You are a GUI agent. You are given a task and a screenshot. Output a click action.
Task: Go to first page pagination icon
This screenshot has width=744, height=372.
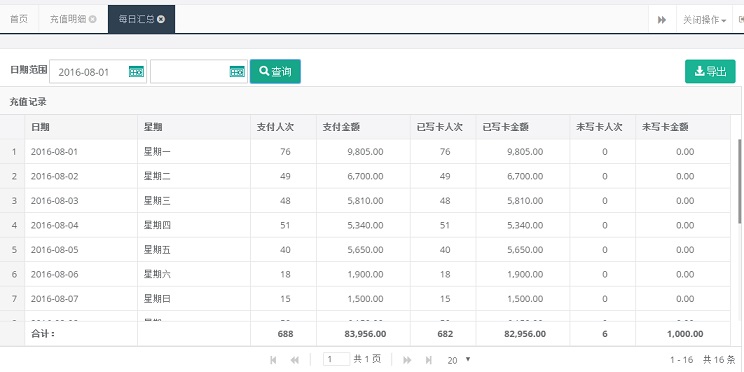pos(273,360)
